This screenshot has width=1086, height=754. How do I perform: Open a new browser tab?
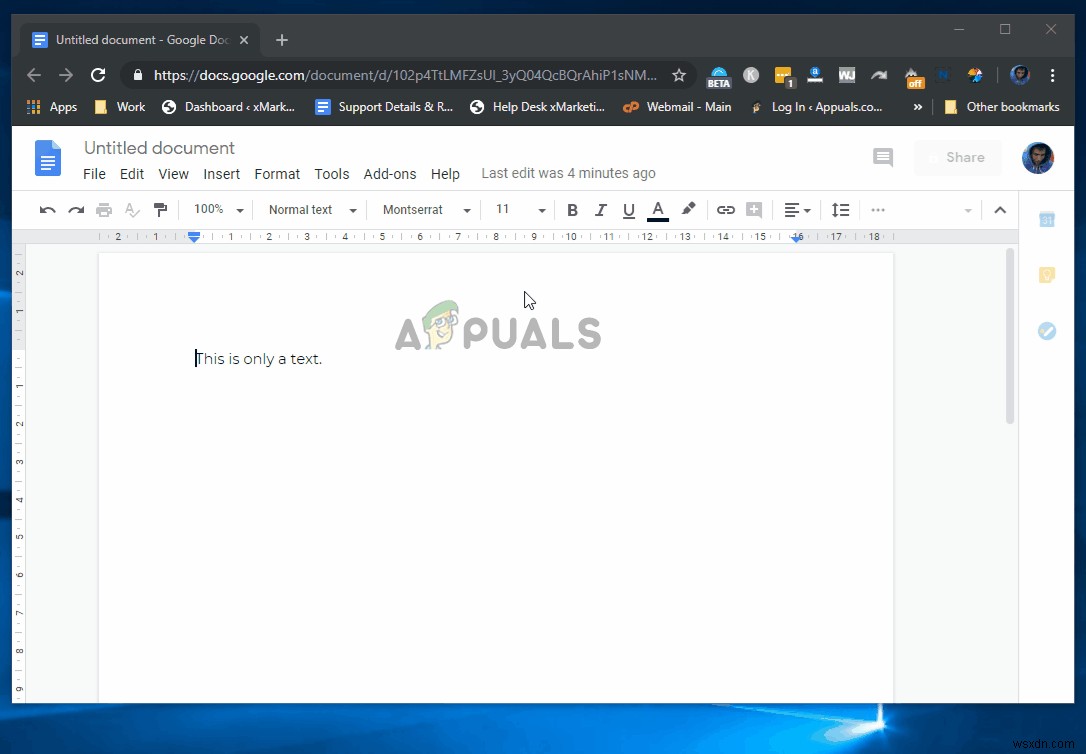(x=281, y=40)
